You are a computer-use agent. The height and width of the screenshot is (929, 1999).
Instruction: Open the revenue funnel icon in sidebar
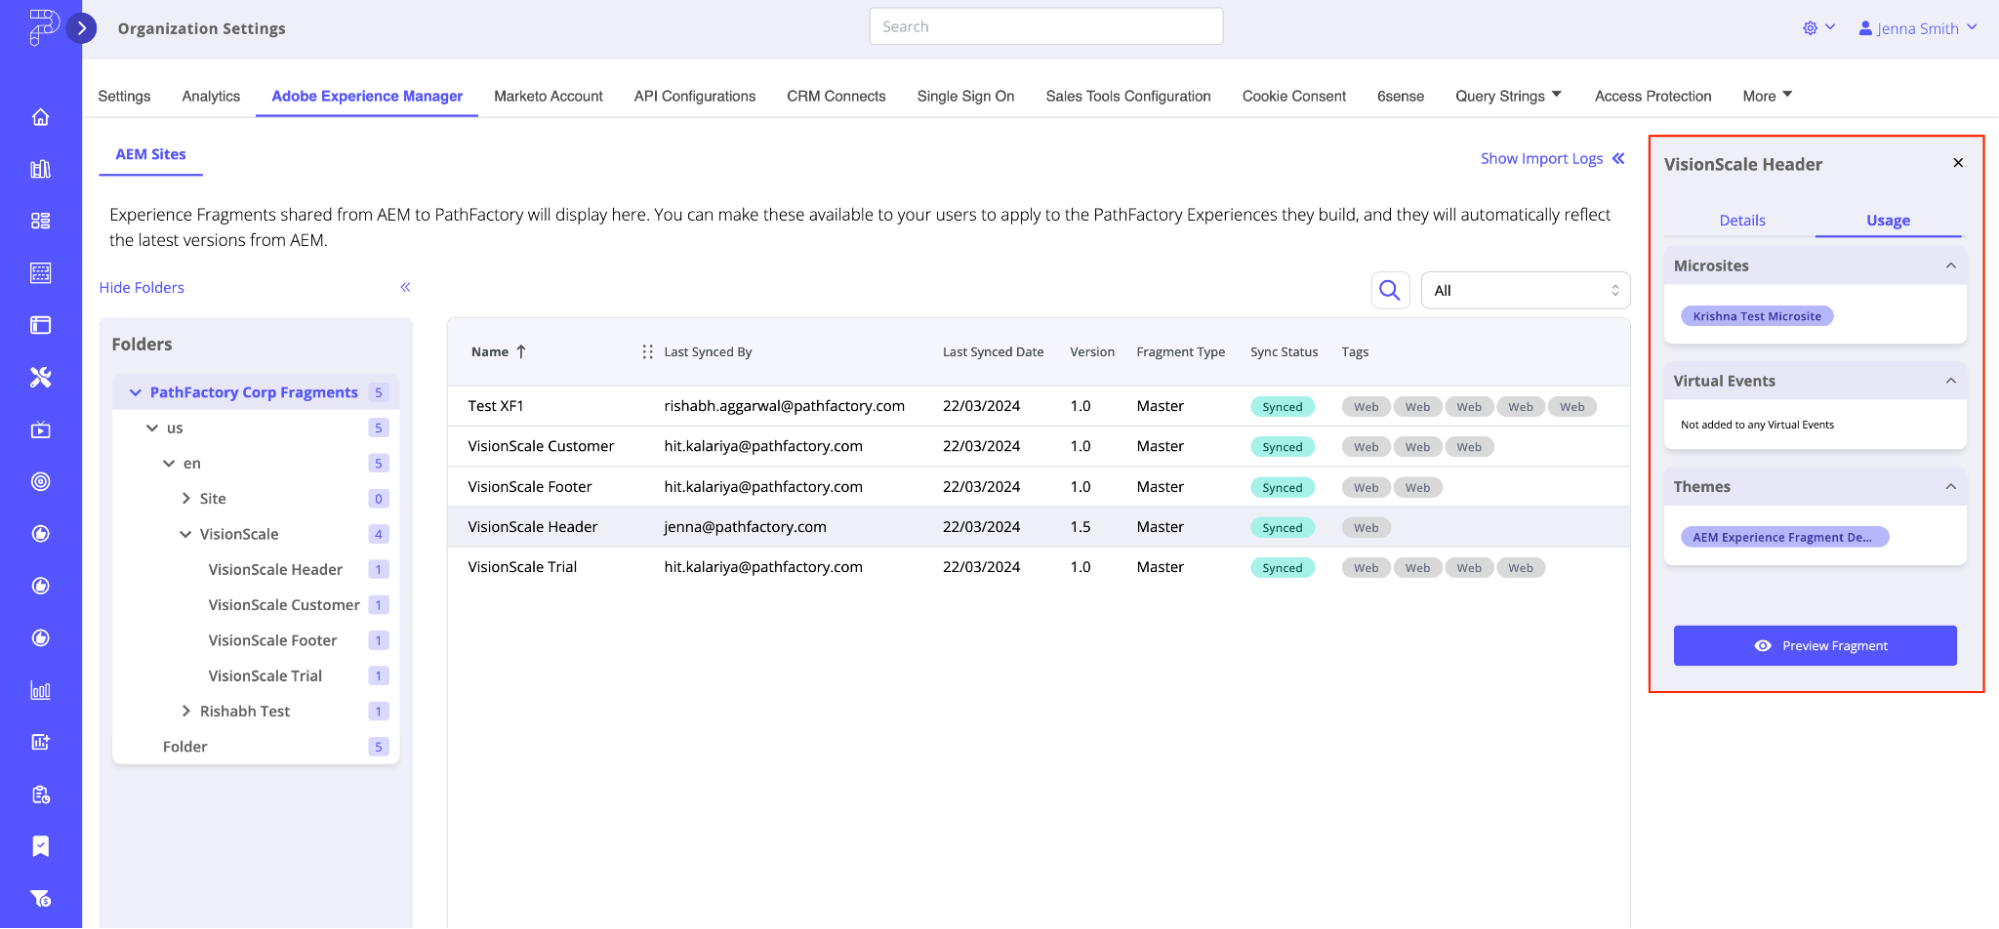(41, 898)
